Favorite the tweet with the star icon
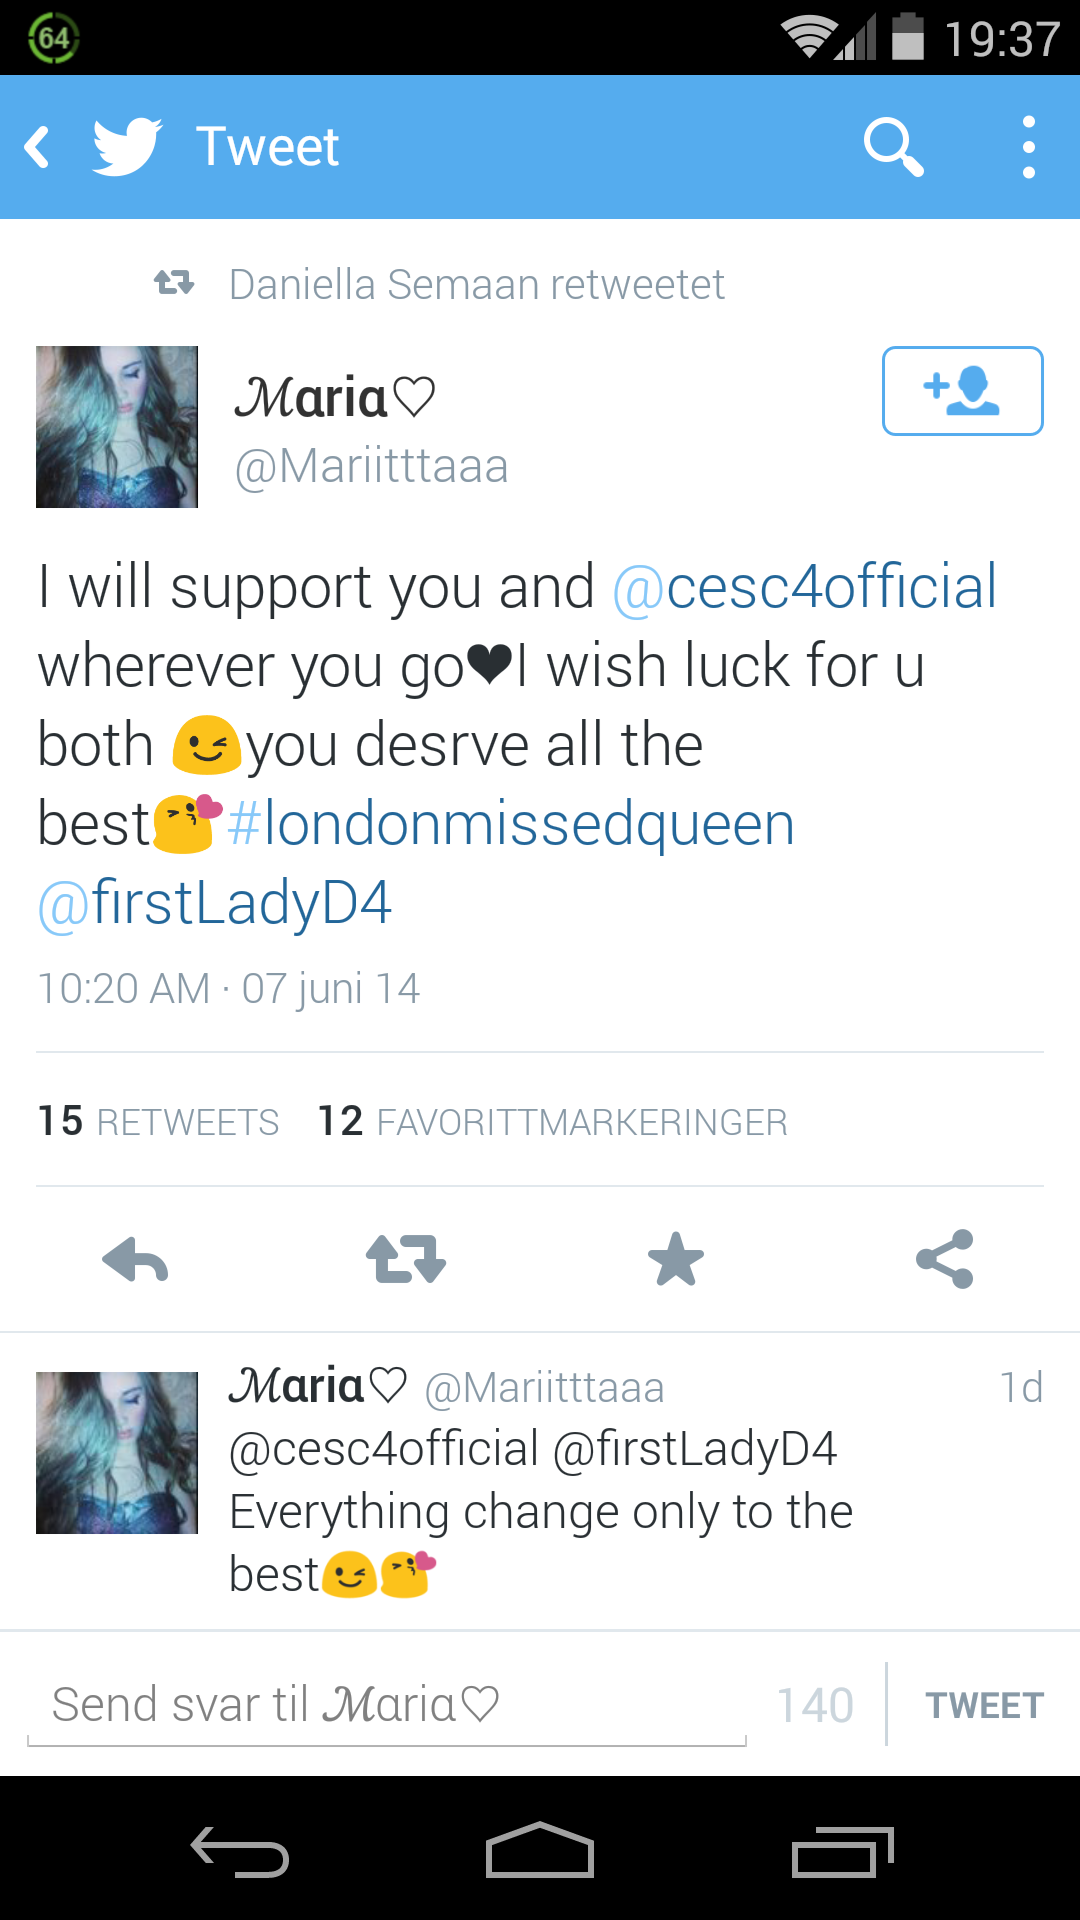 tap(676, 1259)
